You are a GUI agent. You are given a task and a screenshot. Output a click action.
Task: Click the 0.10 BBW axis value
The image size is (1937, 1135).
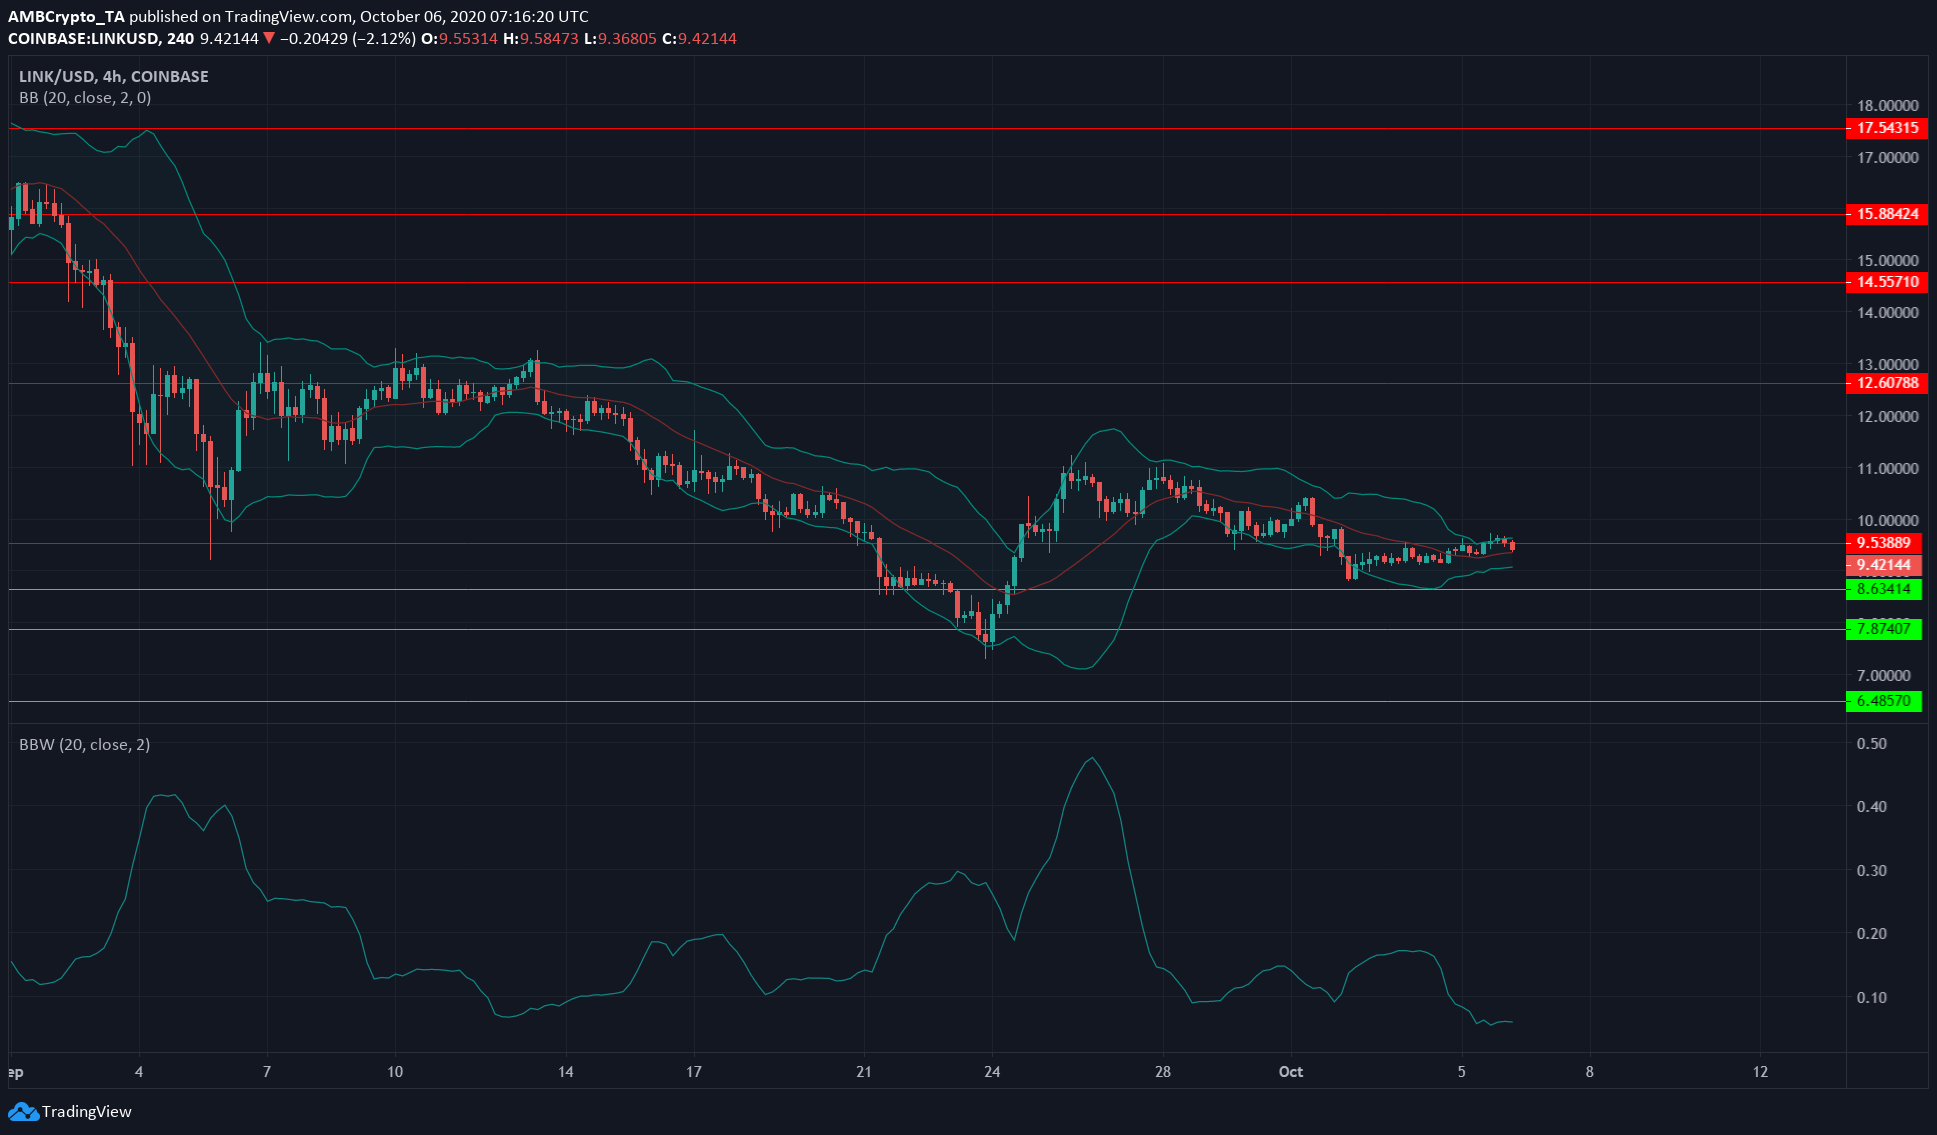click(x=1871, y=997)
